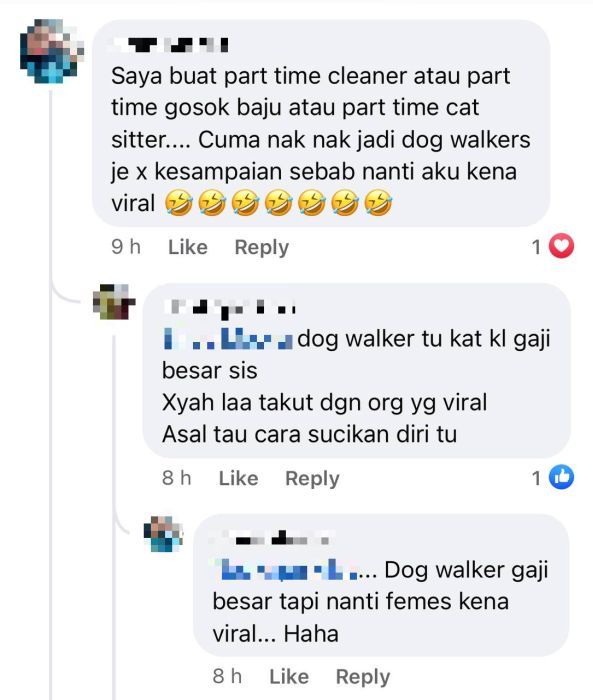Open the first commenter's blurred name
593x700 pixels.
172,45
